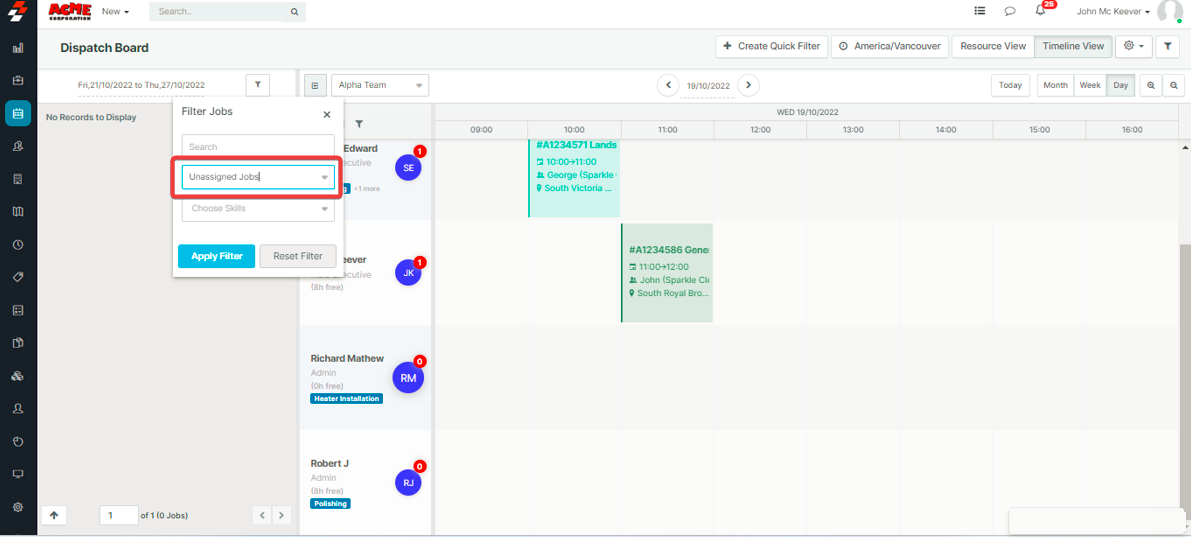Open the New dropdown menu

click(x=115, y=11)
